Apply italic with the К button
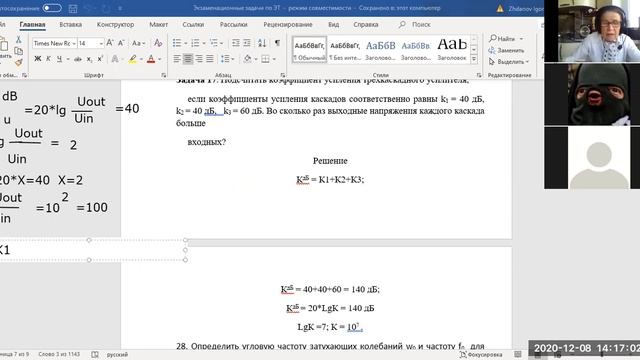This screenshot has width=640, height=360. coord(48,59)
